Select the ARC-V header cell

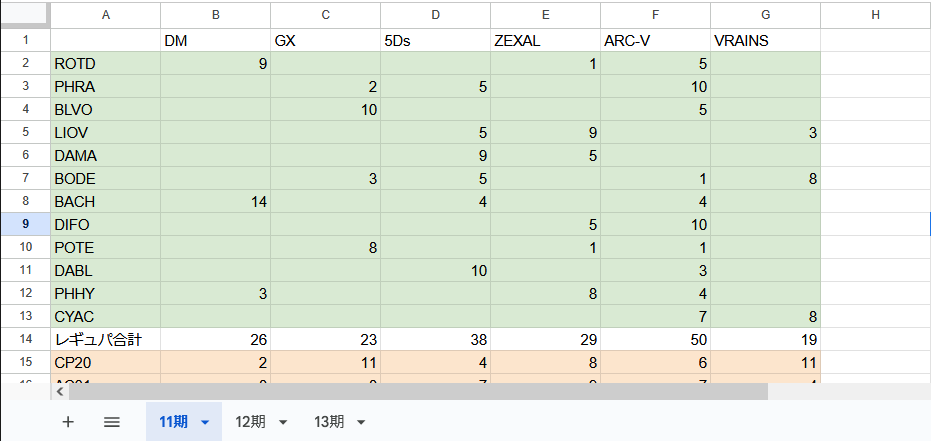pyautogui.click(x=655, y=41)
